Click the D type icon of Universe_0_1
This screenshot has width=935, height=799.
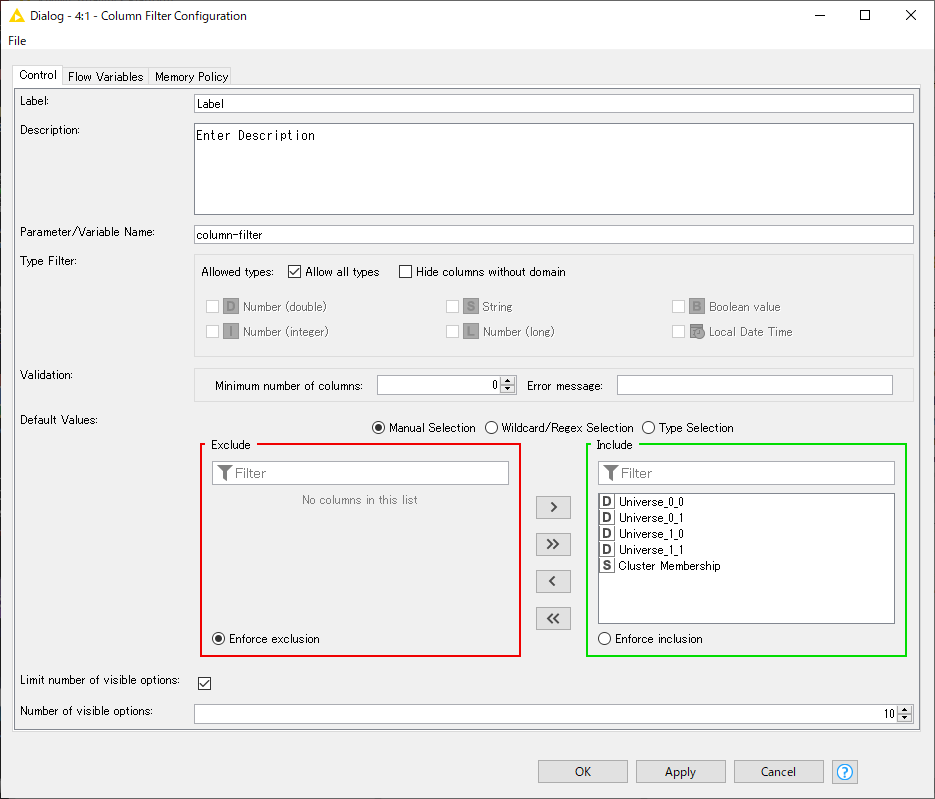point(606,518)
